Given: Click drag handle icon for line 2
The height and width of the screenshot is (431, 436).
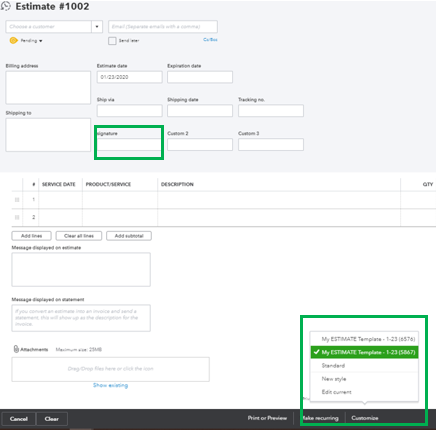Looking at the screenshot, I should tap(17, 217).
